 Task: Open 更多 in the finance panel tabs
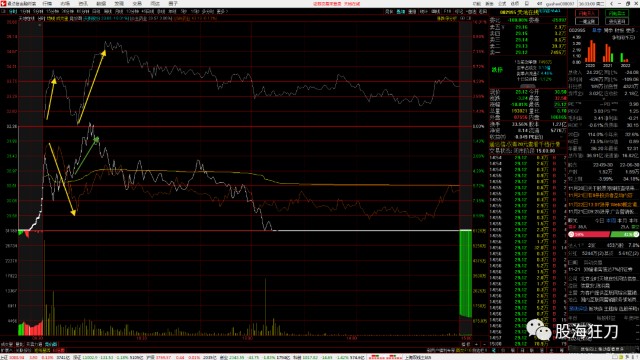pos(630,30)
